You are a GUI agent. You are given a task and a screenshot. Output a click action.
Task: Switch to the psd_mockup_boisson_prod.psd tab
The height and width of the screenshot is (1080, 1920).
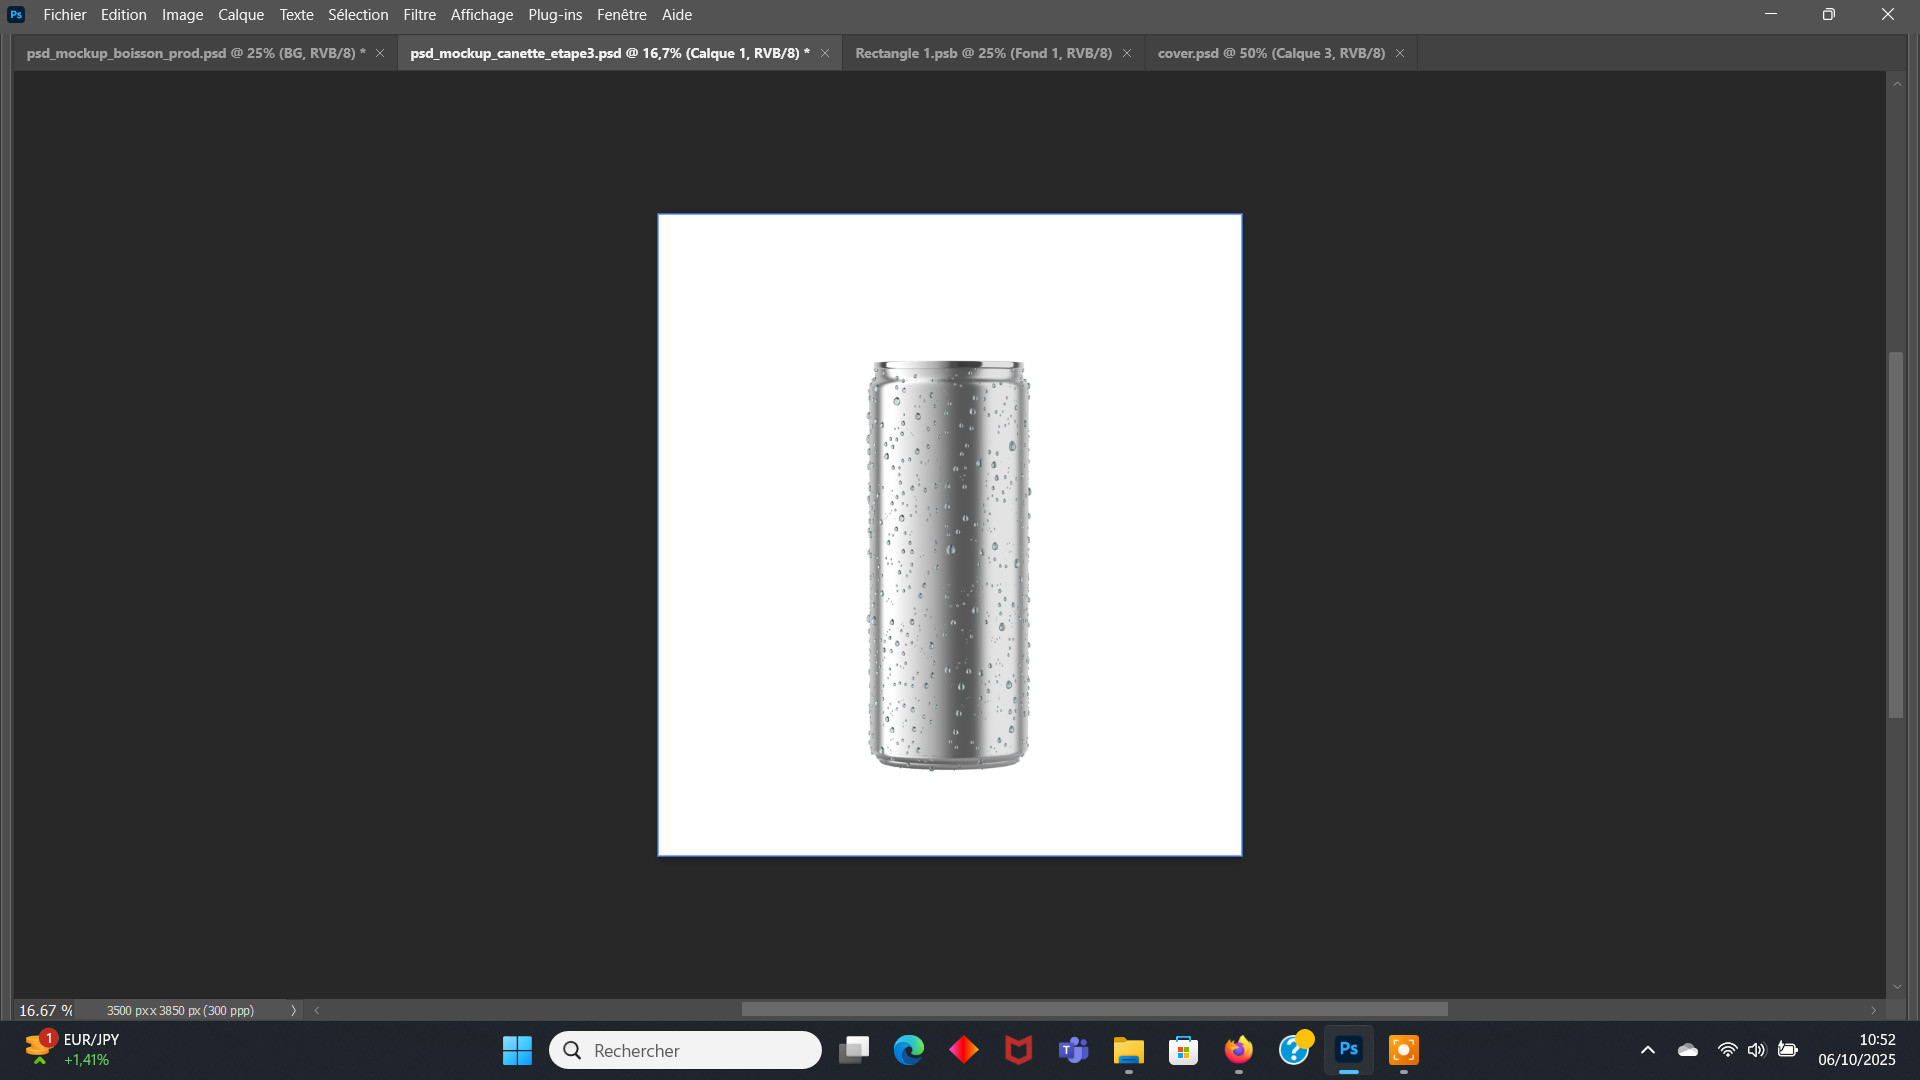[x=195, y=53]
